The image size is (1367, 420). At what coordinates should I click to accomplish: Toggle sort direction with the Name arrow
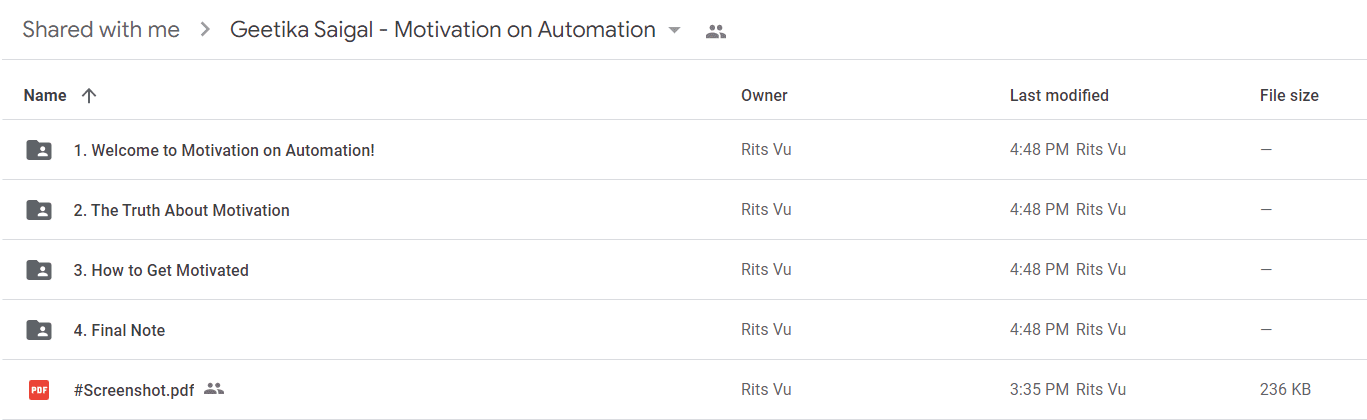click(x=89, y=96)
